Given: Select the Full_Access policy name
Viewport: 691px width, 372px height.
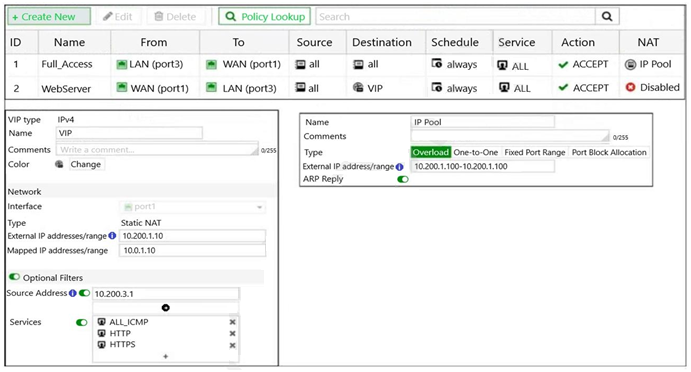Looking at the screenshot, I should [67, 64].
